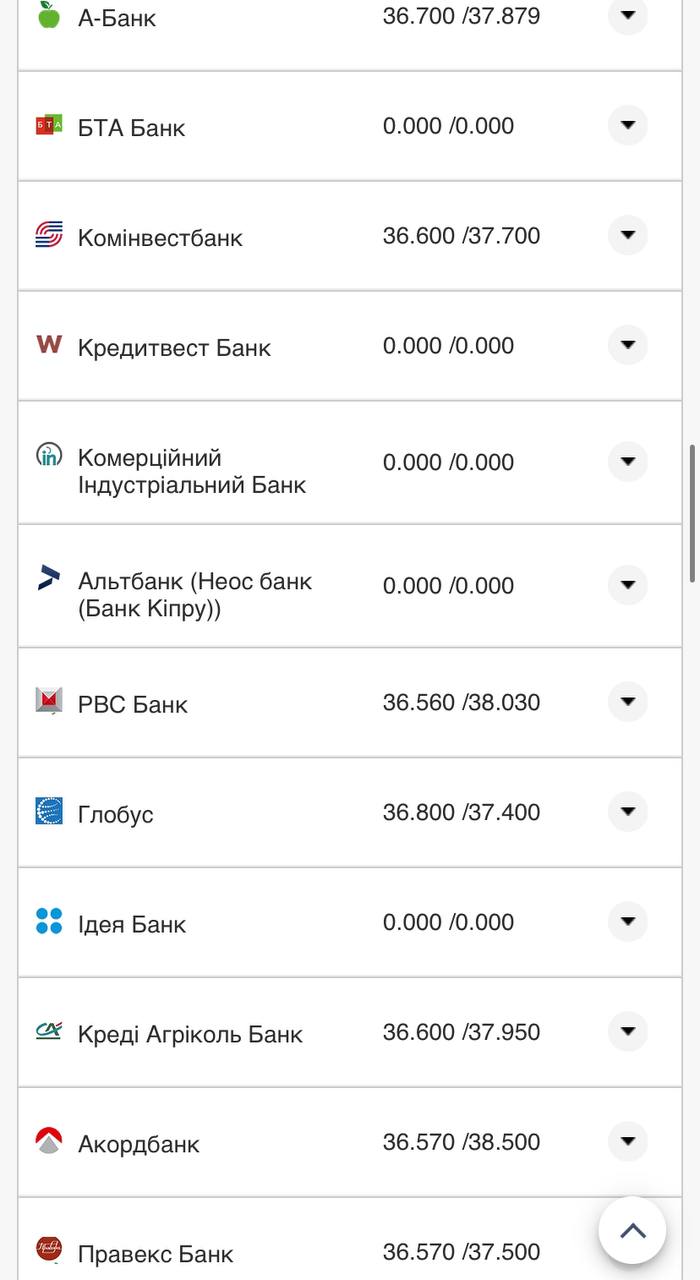Open Акордбанк details with arrow
This screenshot has width=700, height=1280.
(x=628, y=1142)
